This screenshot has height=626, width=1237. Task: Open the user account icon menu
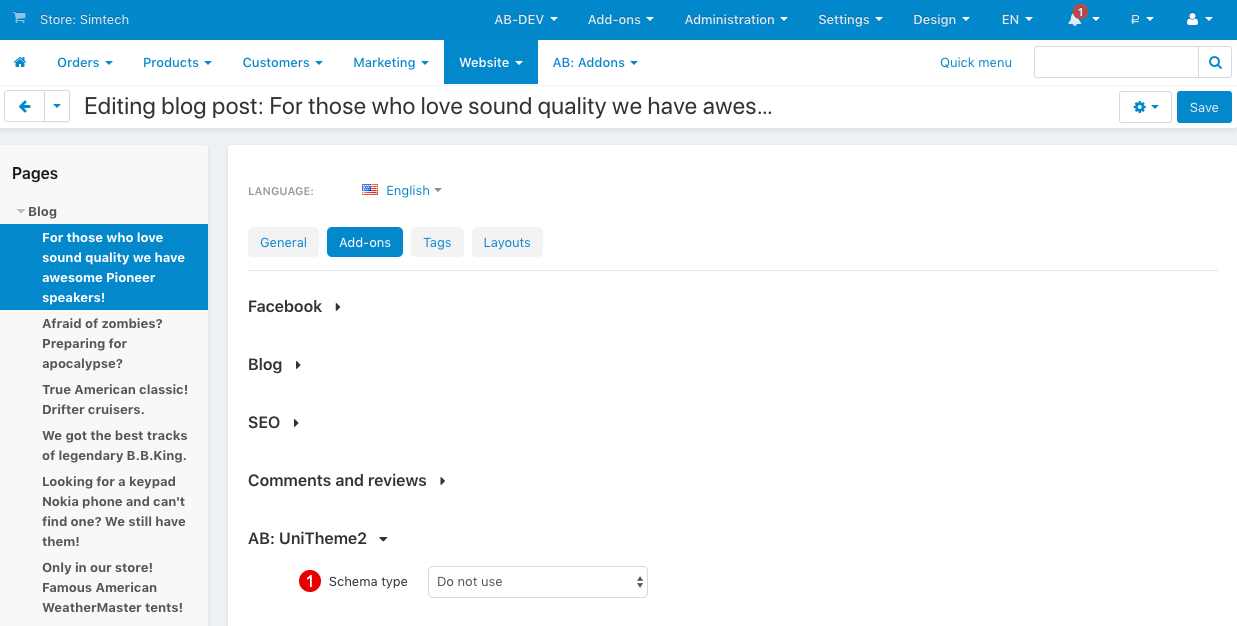tap(1199, 19)
